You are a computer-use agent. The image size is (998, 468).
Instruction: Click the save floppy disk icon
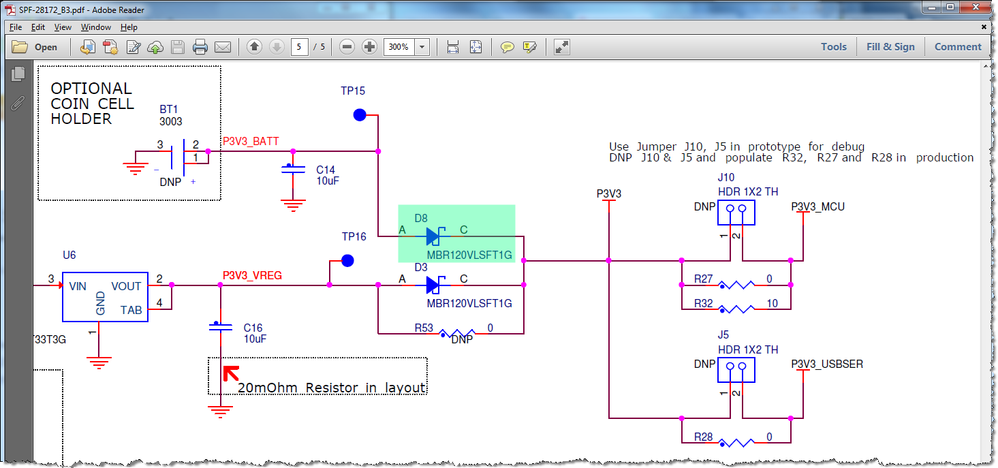[178, 46]
